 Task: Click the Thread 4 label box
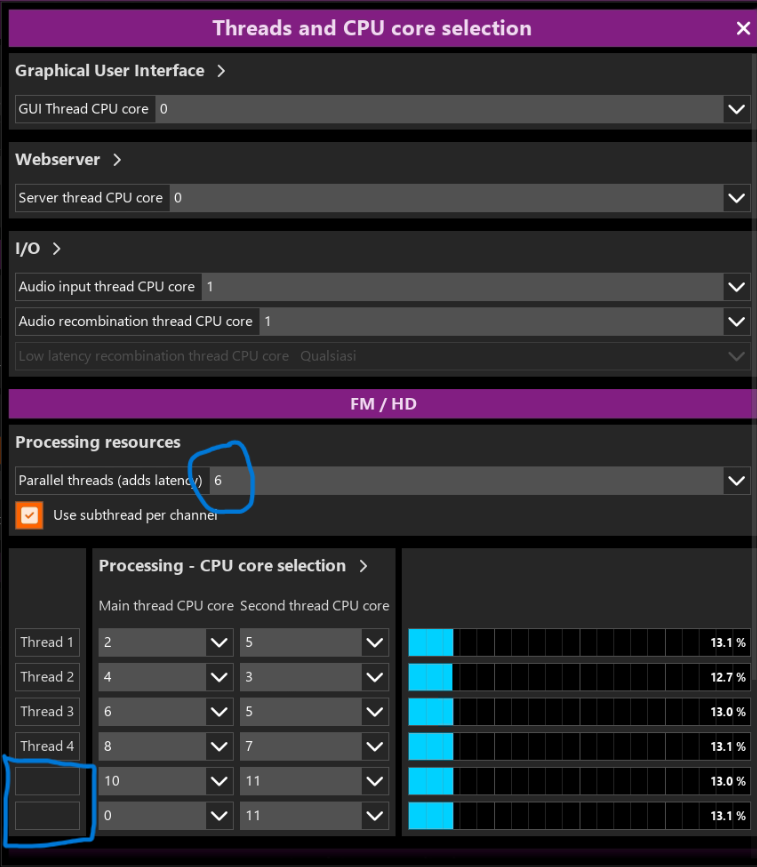(48, 746)
